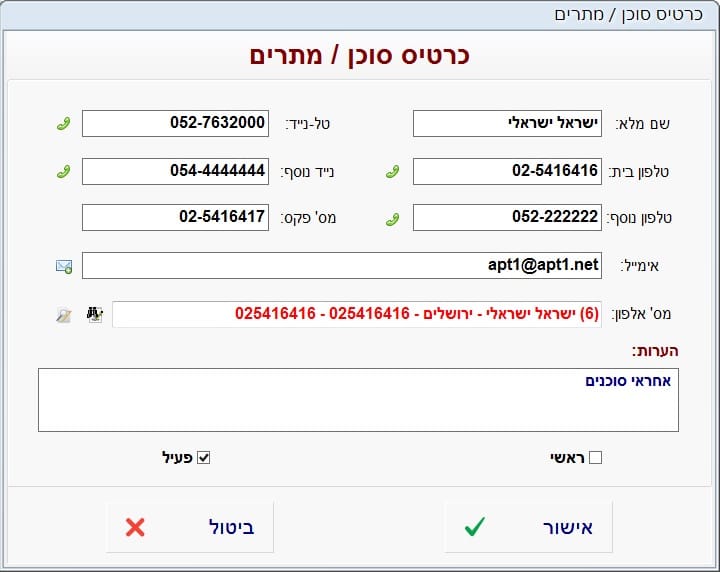Enable the ראשי checkbox
Viewport: 720px width, 572px height.
tap(596, 458)
